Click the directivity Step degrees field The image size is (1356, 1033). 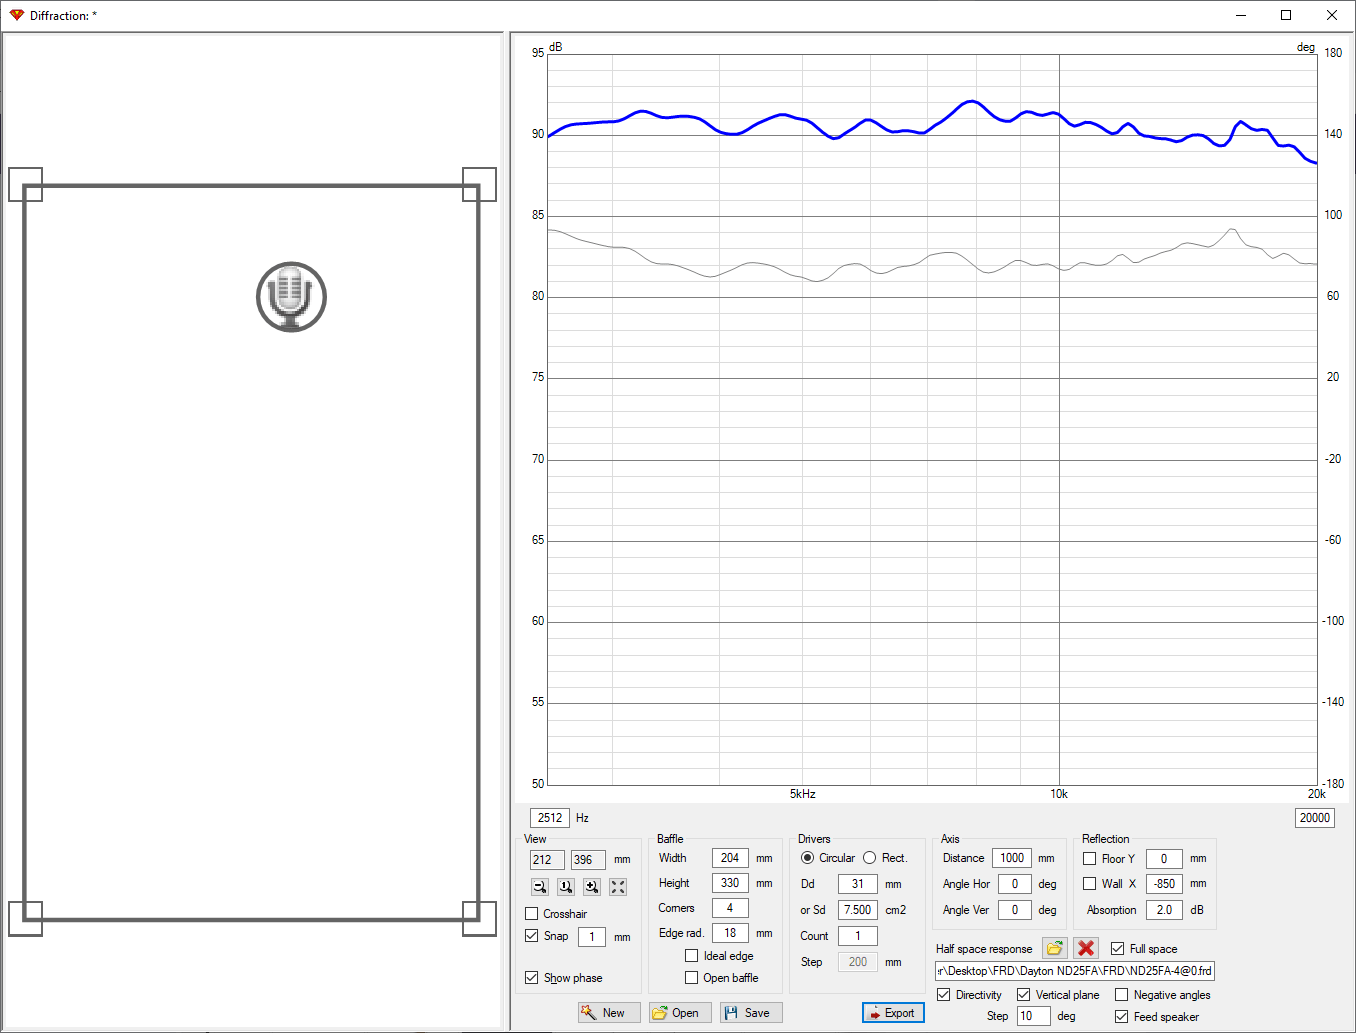[1034, 1016]
